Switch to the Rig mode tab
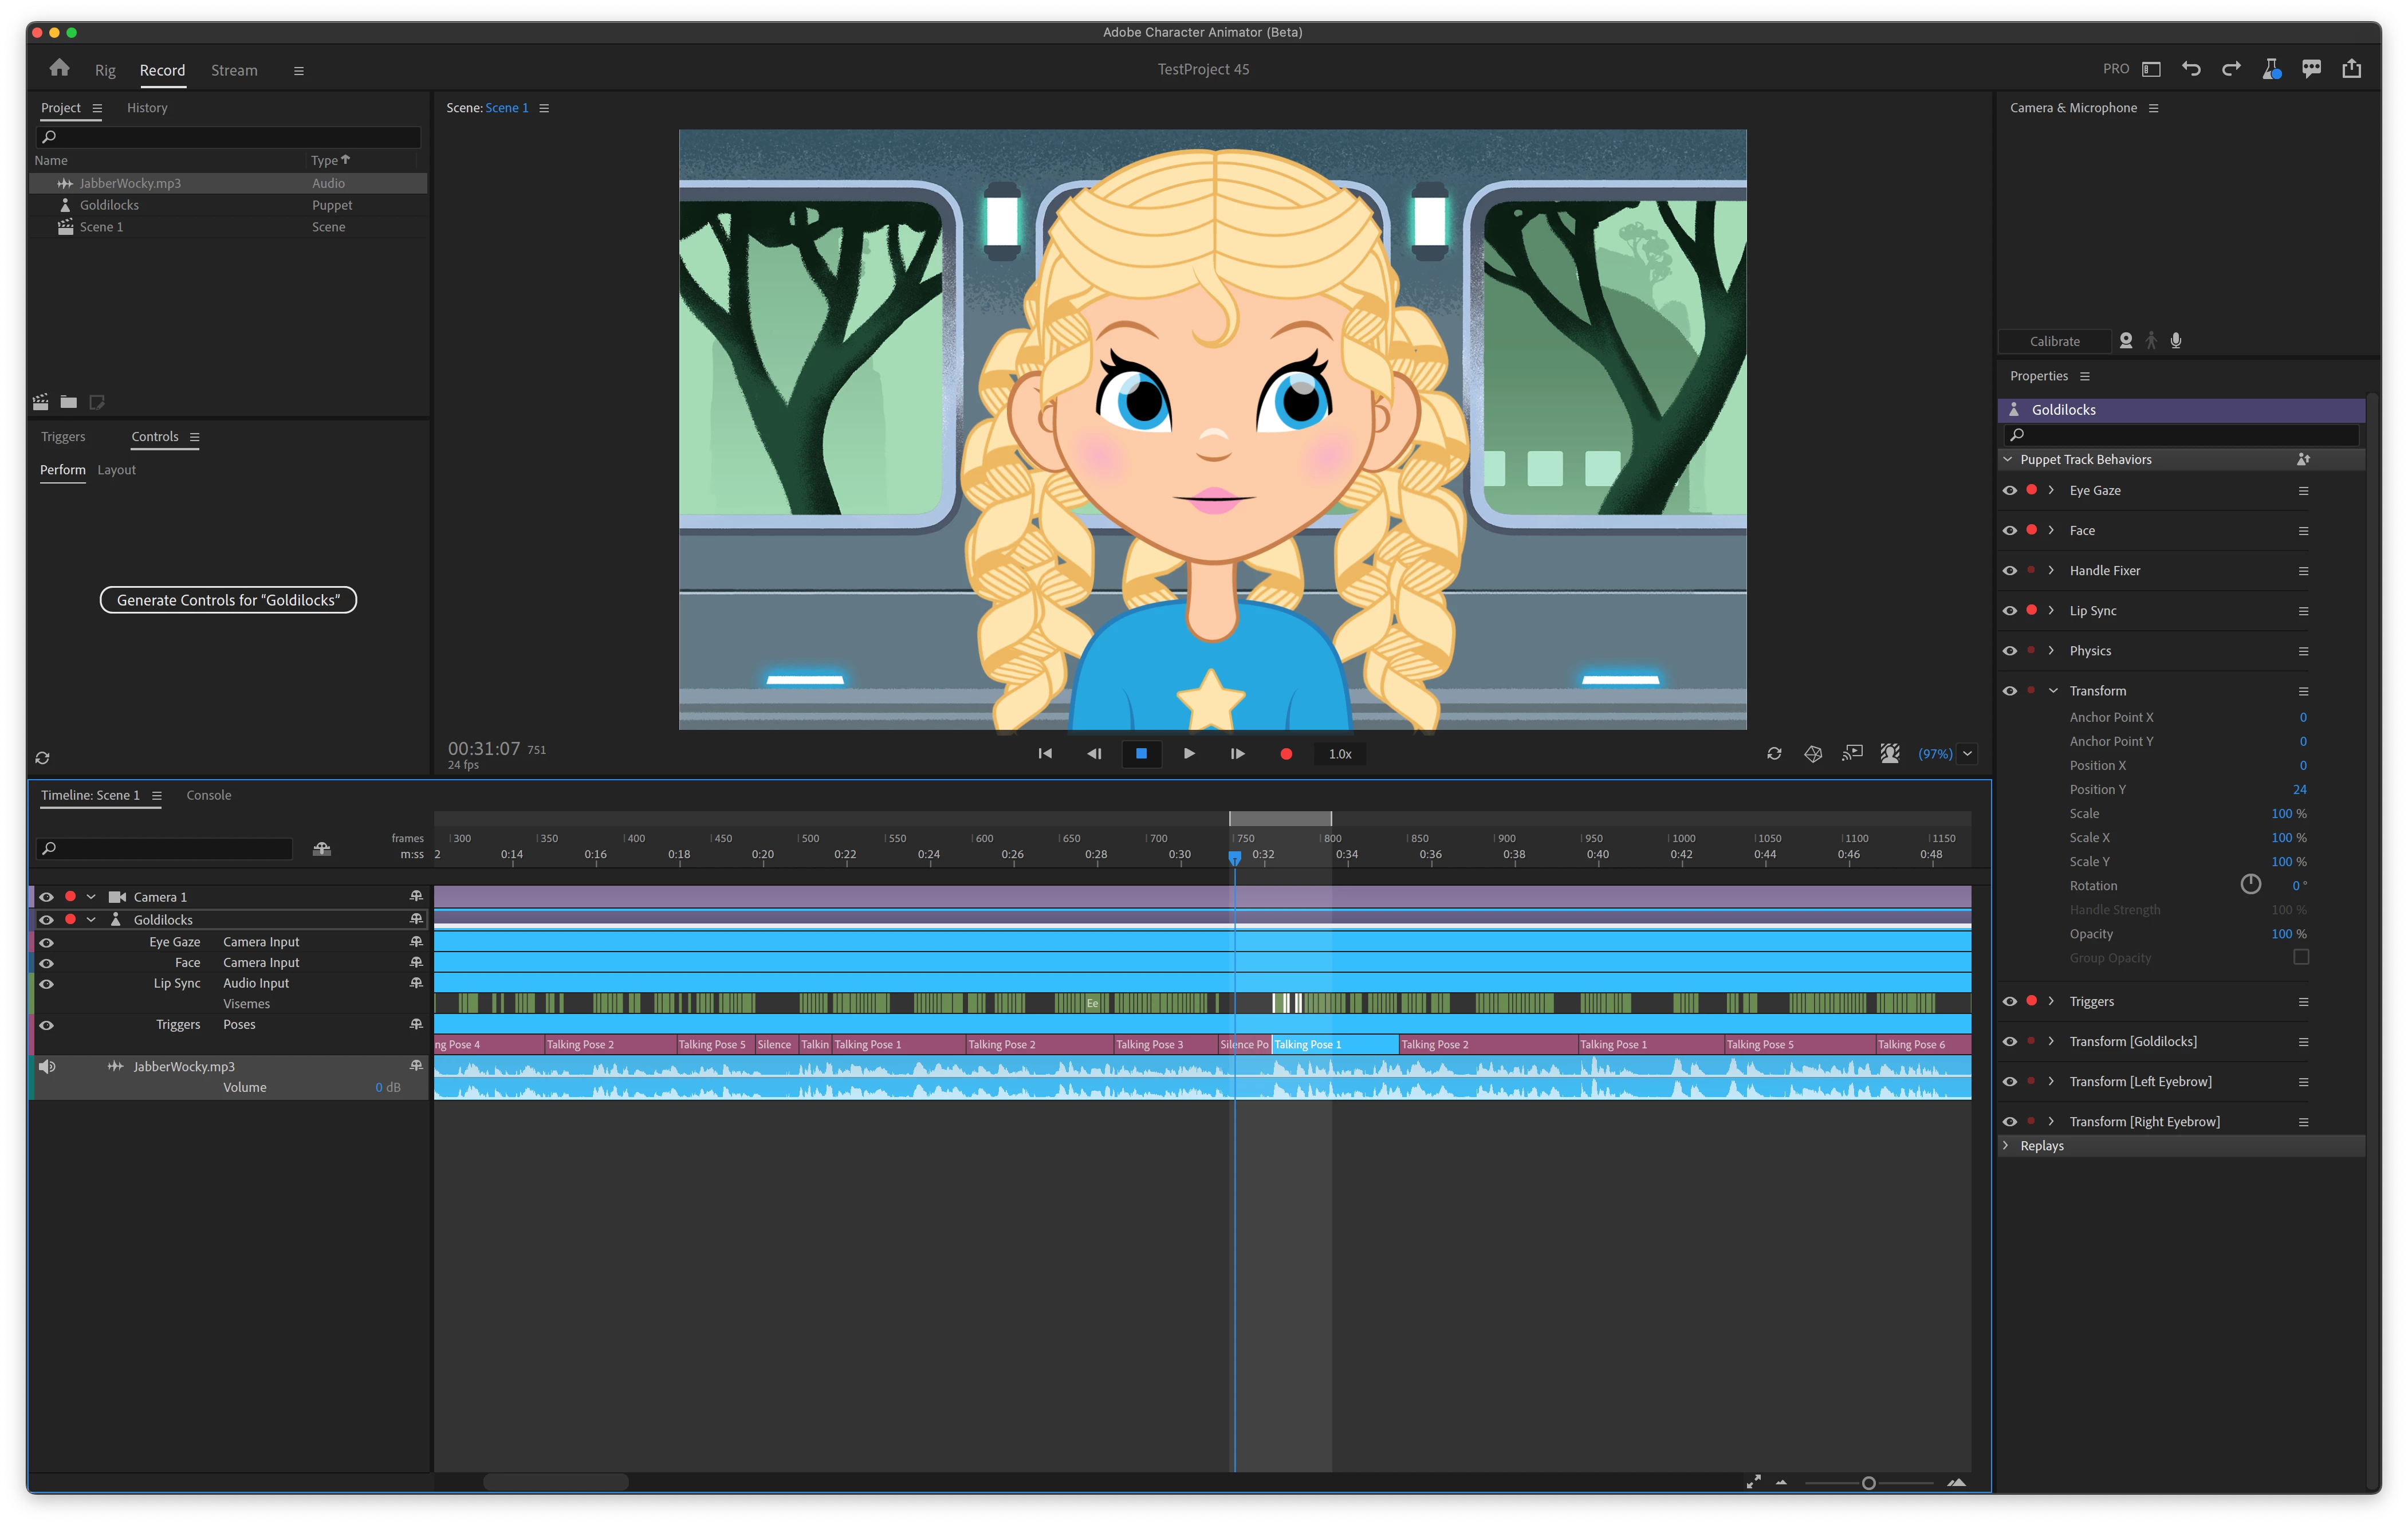2408x1525 pixels. [x=105, y=70]
